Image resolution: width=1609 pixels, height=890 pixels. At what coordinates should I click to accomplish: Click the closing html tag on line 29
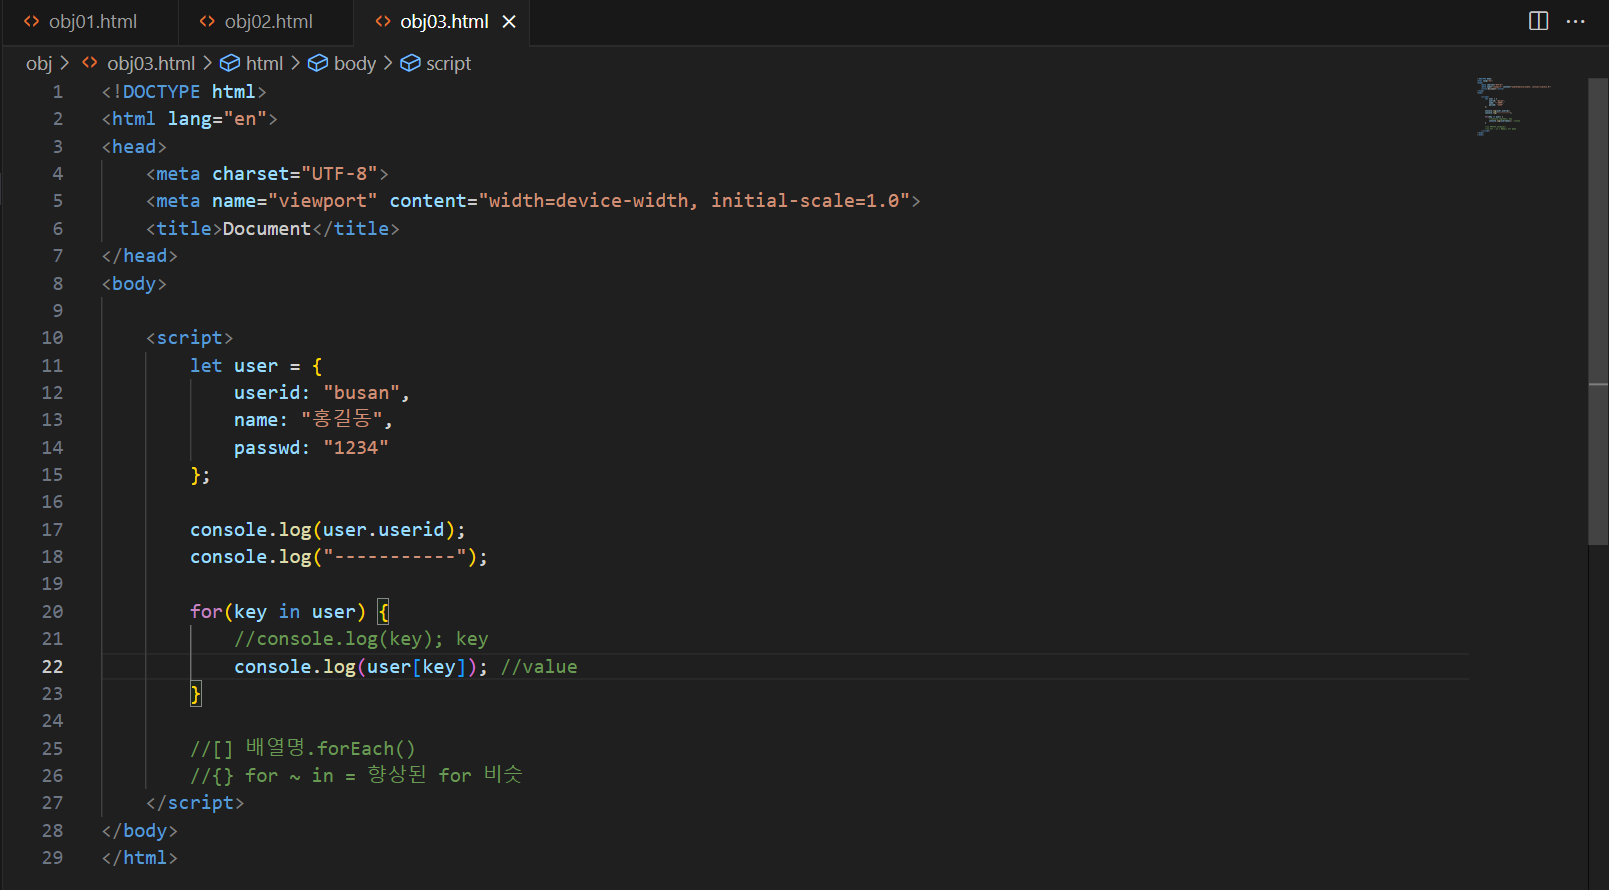(x=140, y=858)
